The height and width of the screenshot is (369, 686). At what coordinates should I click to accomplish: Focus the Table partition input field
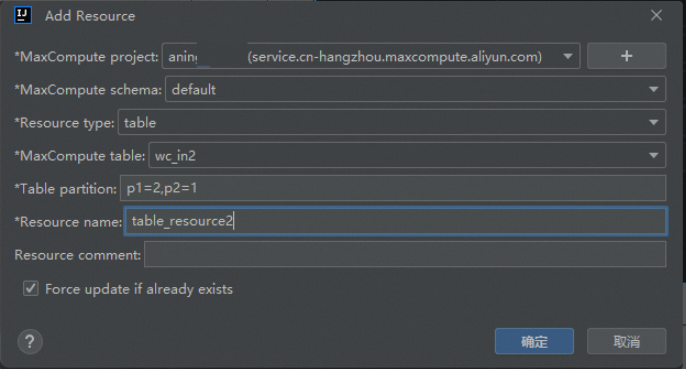pyautogui.click(x=393, y=188)
